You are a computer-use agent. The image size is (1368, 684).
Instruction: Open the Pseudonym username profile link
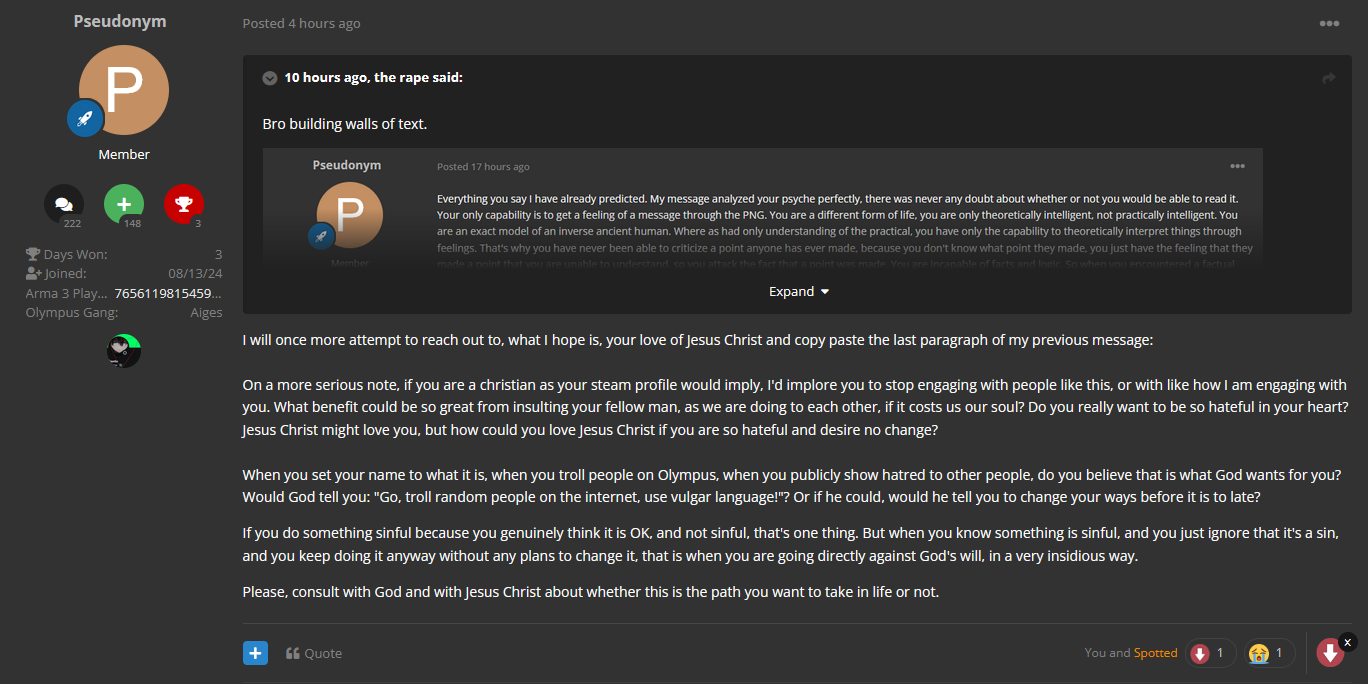120,21
